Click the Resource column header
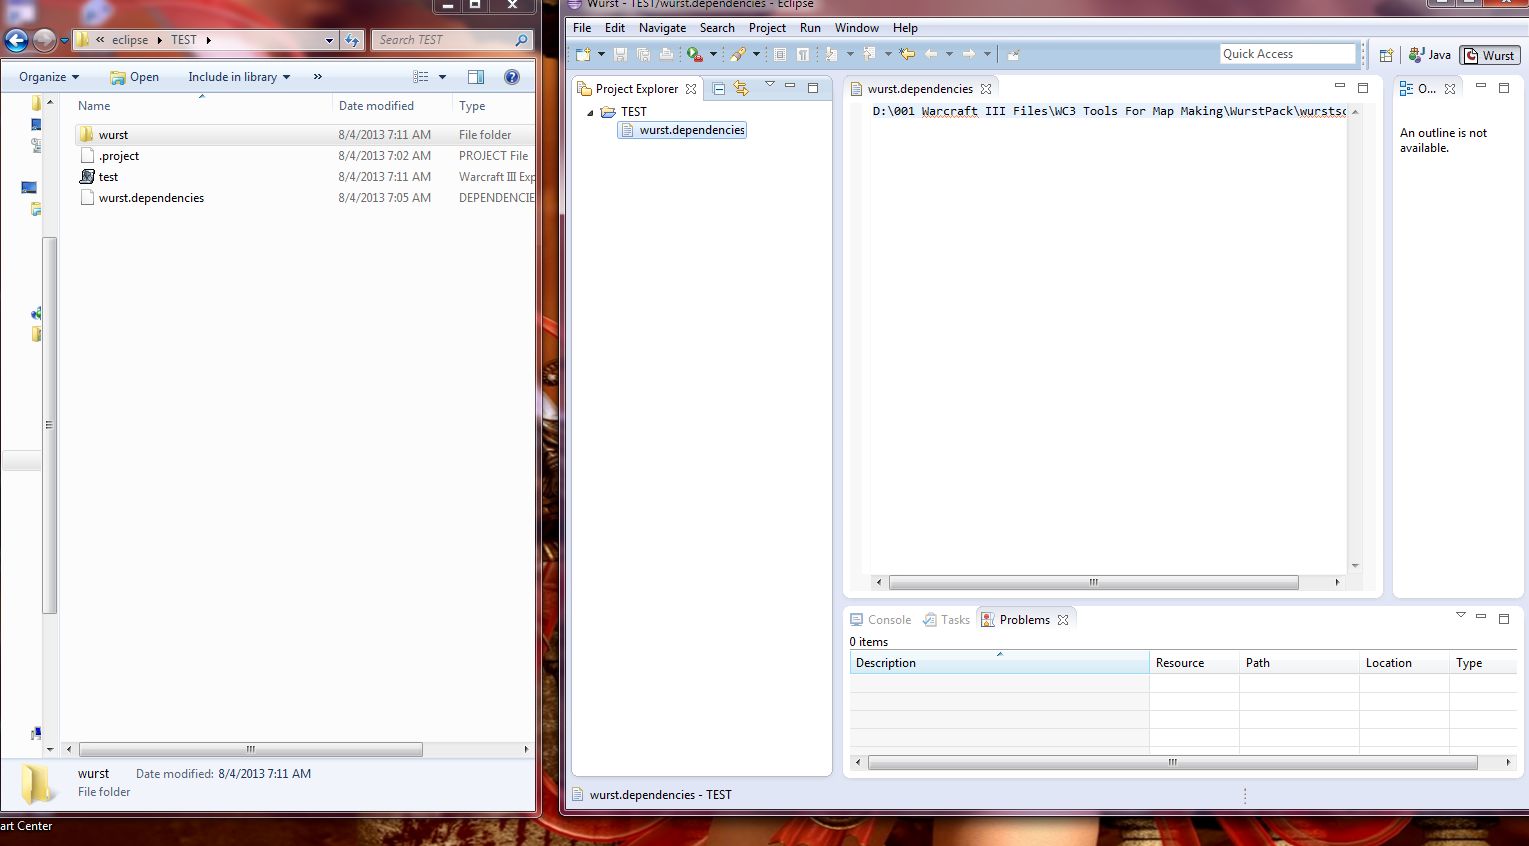This screenshot has height=846, width=1529. point(1194,663)
